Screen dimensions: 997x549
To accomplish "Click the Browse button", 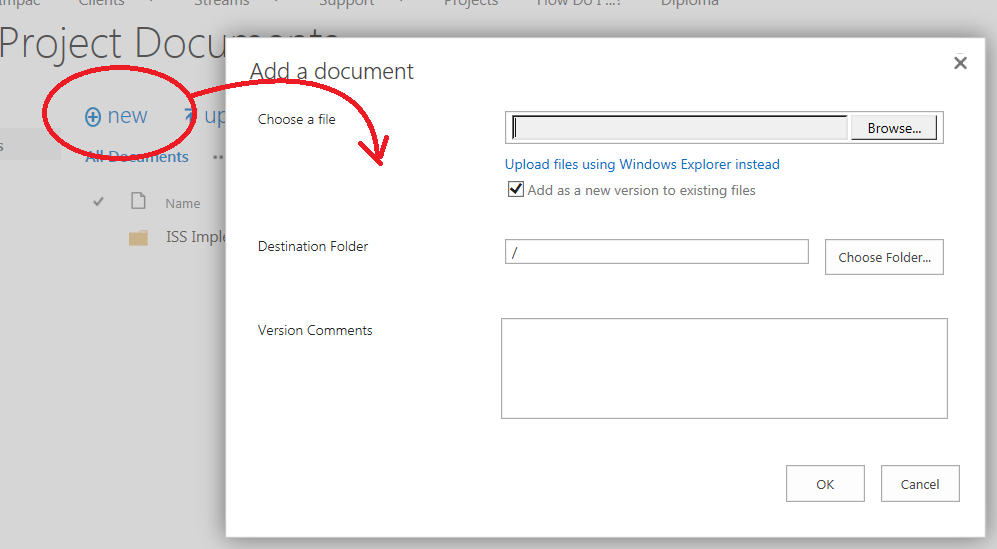I will tap(894, 128).
